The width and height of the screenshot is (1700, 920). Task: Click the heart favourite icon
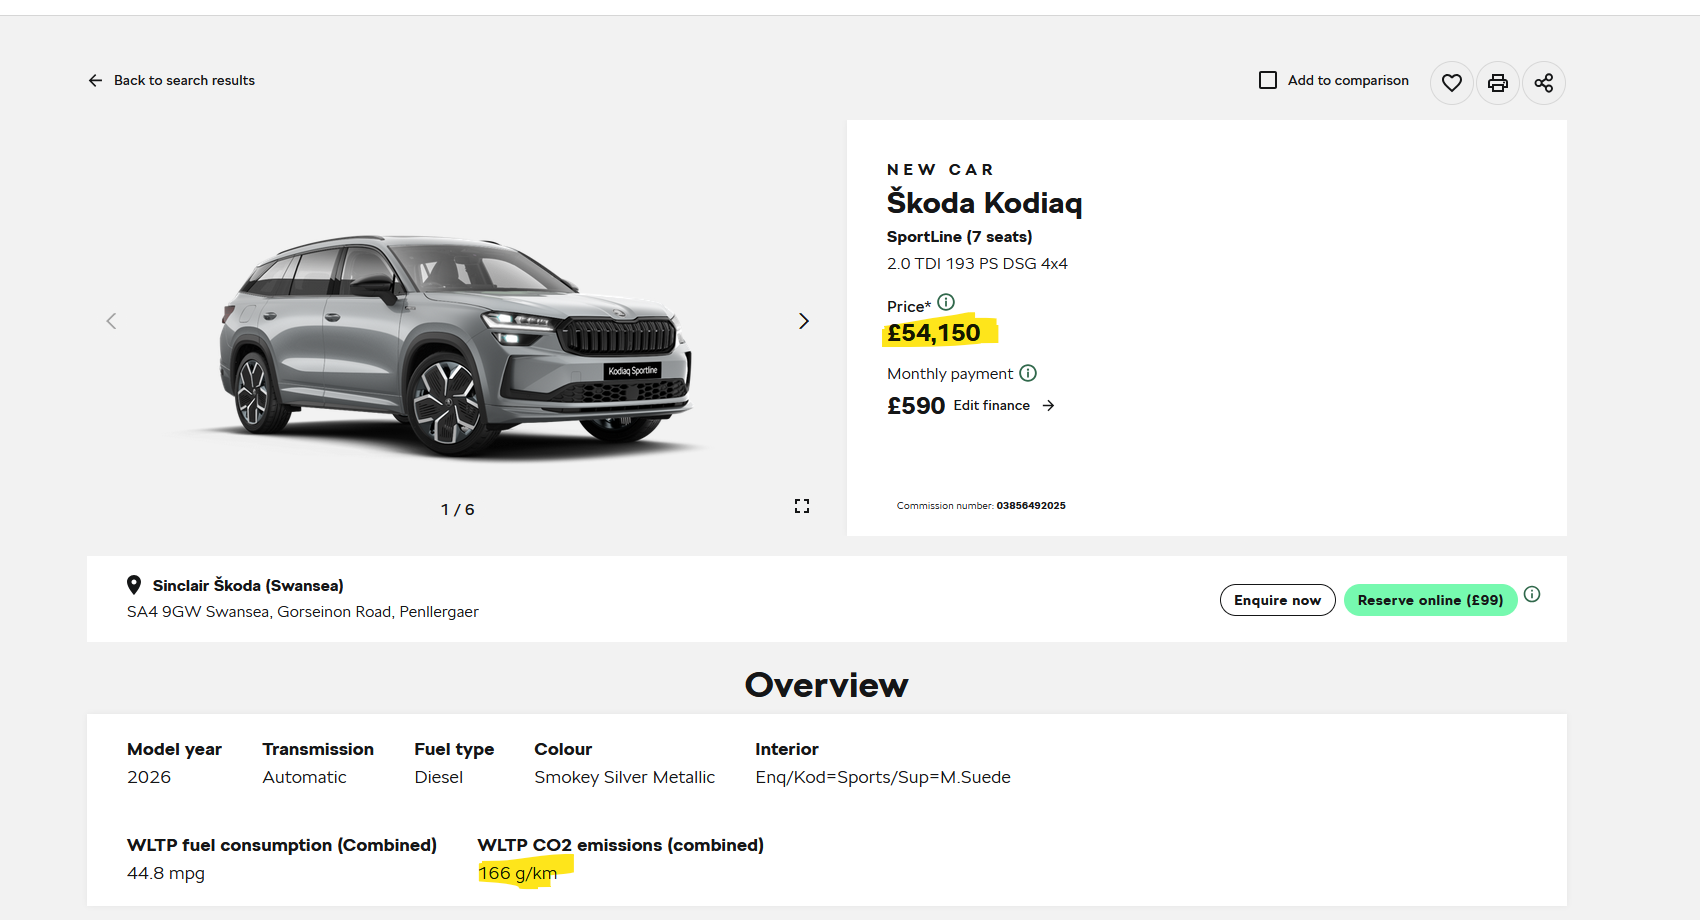click(x=1452, y=83)
